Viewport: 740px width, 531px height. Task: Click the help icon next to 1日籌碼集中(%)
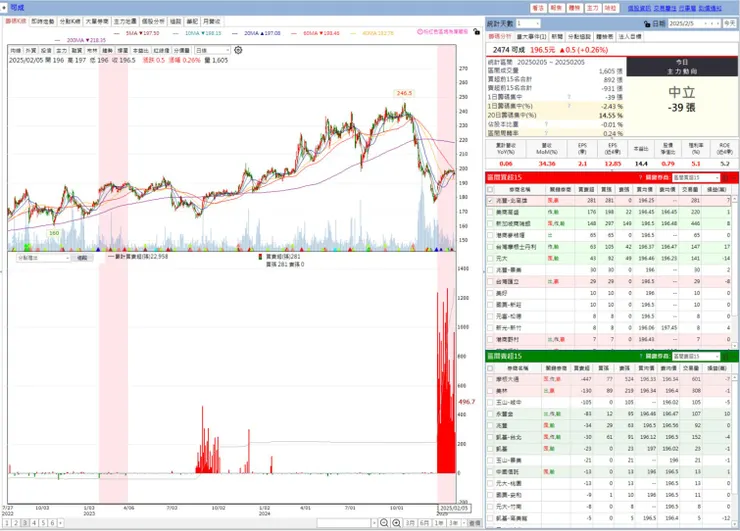click(x=569, y=106)
